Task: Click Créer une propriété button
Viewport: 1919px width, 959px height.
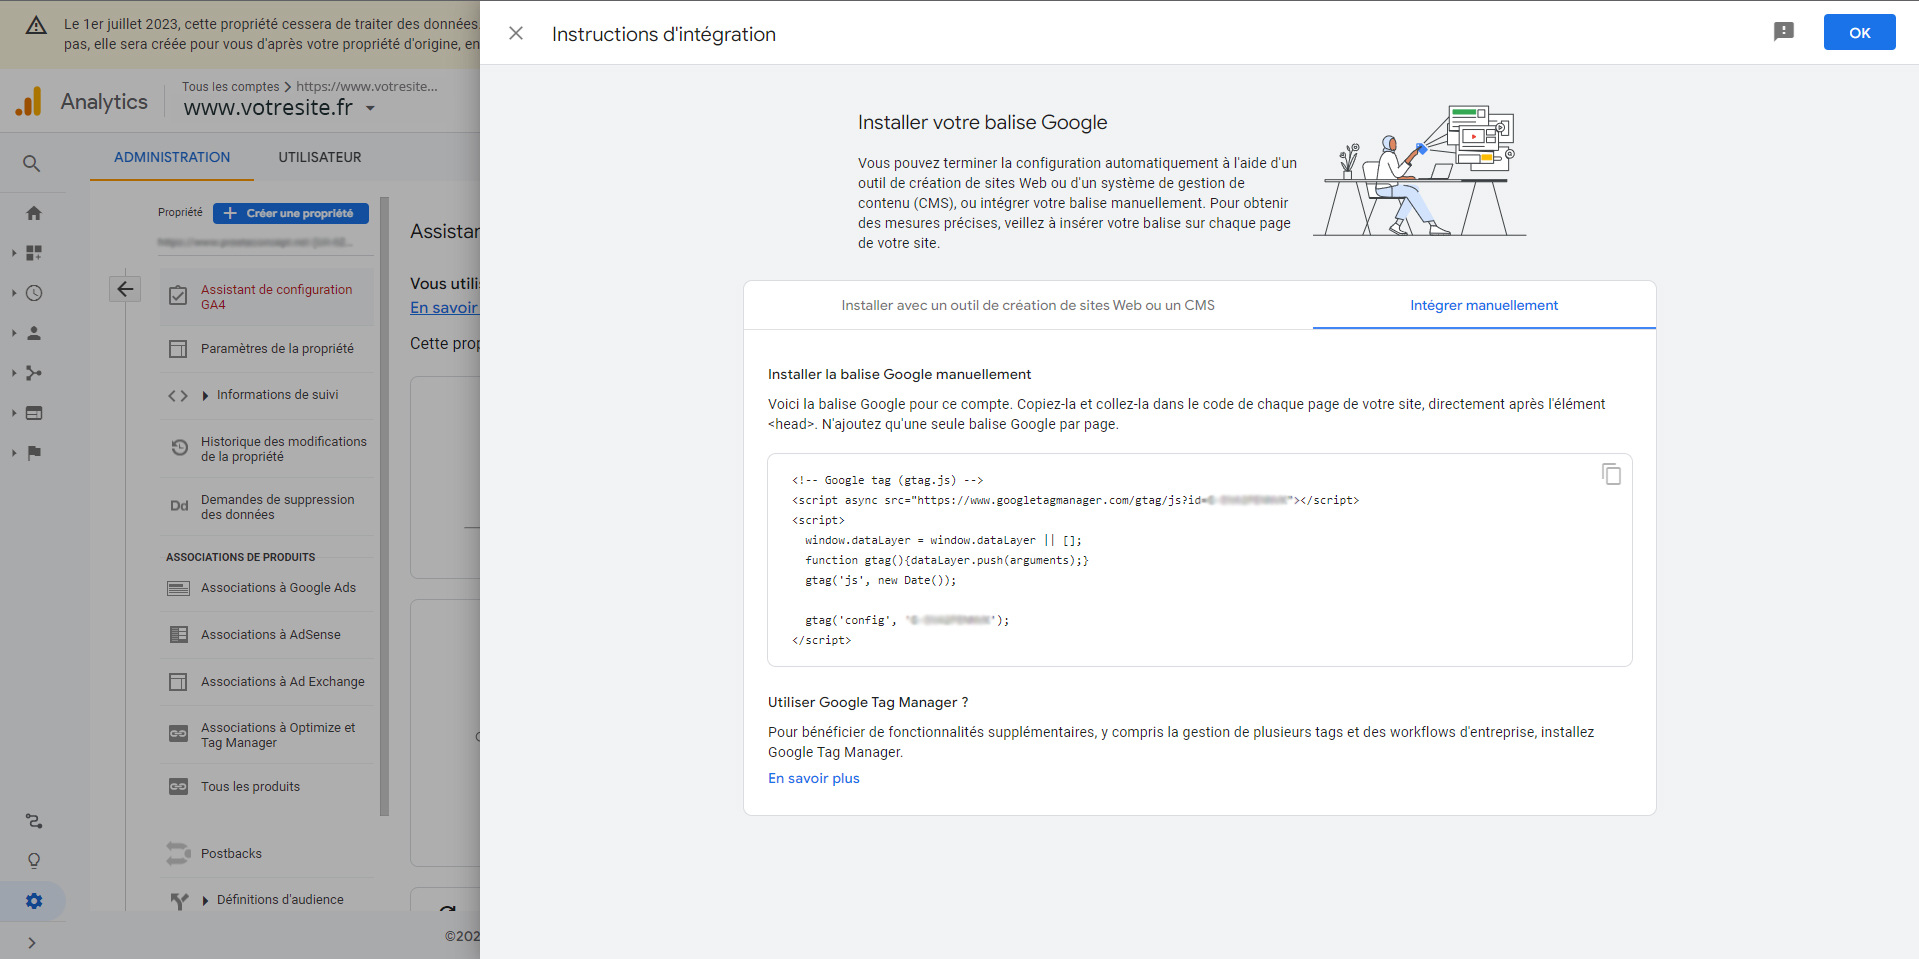Action: (291, 213)
